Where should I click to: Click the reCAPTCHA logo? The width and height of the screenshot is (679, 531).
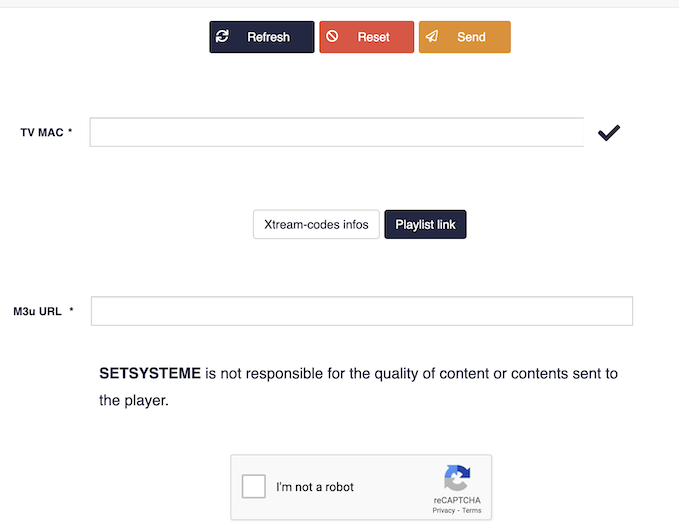pyautogui.click(x=457, y=477)
